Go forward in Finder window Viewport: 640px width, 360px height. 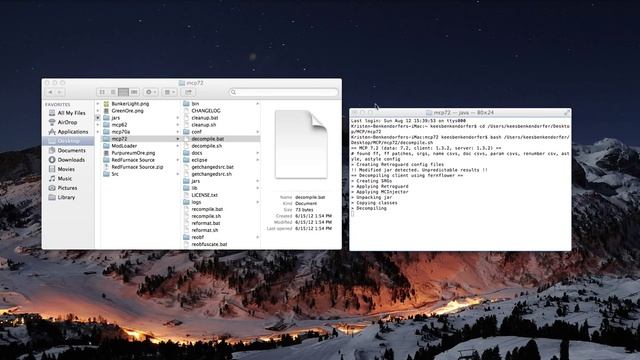click(x=60, y=92)
